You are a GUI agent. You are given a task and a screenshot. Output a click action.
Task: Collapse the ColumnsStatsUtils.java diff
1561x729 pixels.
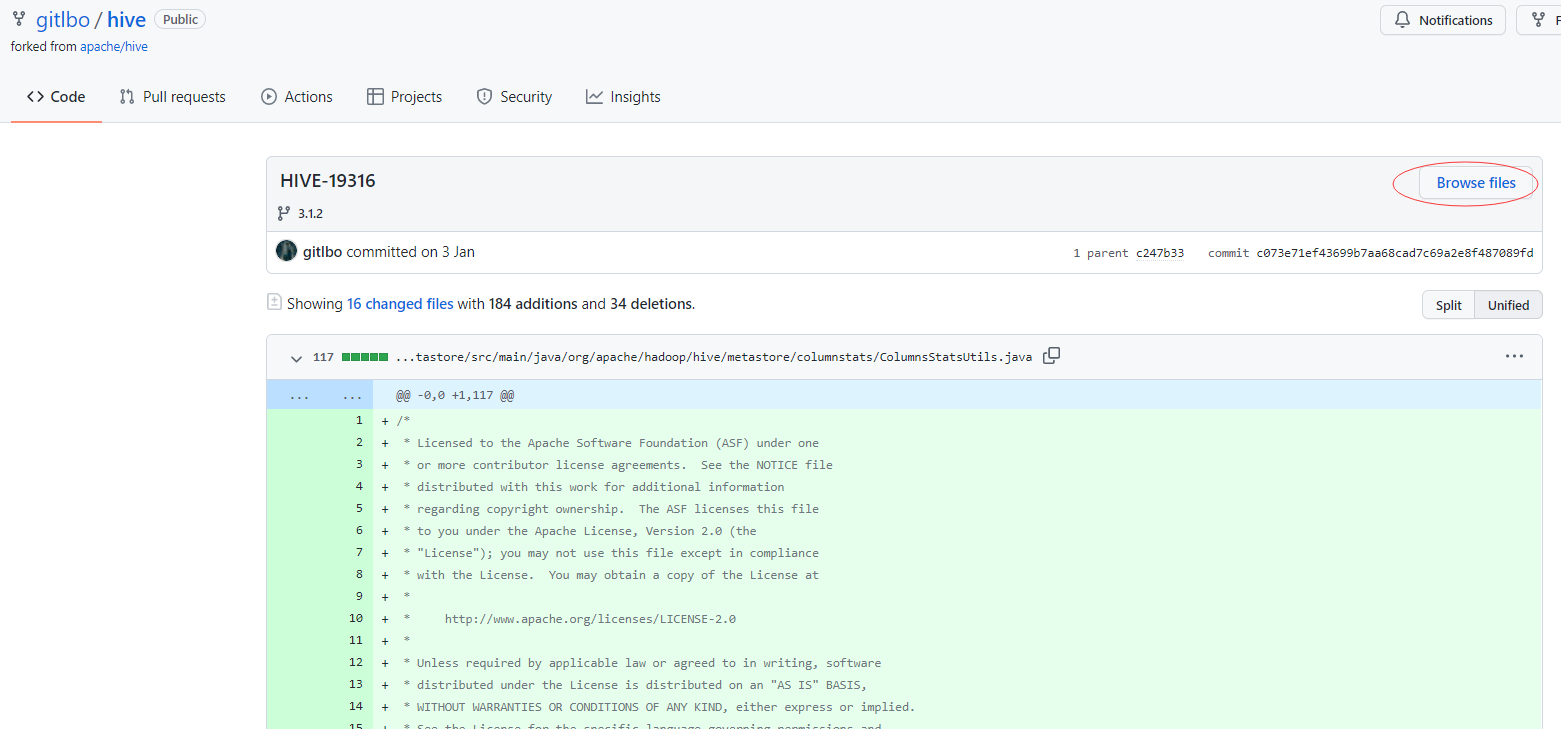click(296, 357)
